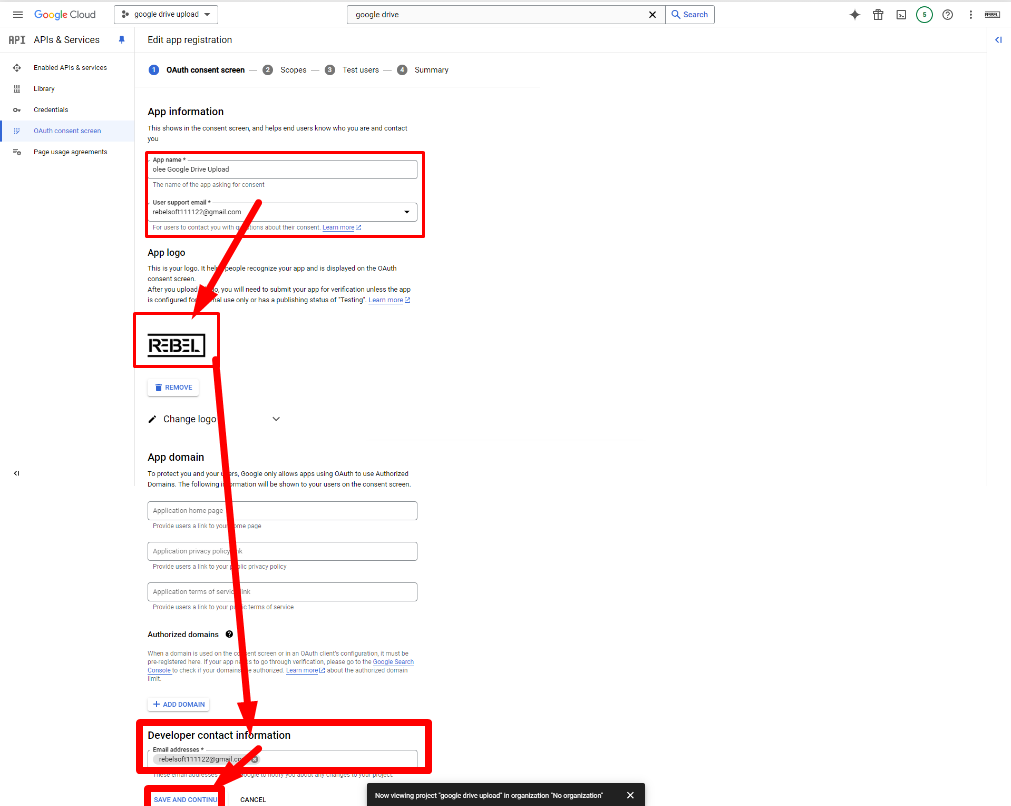Click the Authorized domains help icon
The width and height of the screenshot is (1011, 806).
(229, 634)
